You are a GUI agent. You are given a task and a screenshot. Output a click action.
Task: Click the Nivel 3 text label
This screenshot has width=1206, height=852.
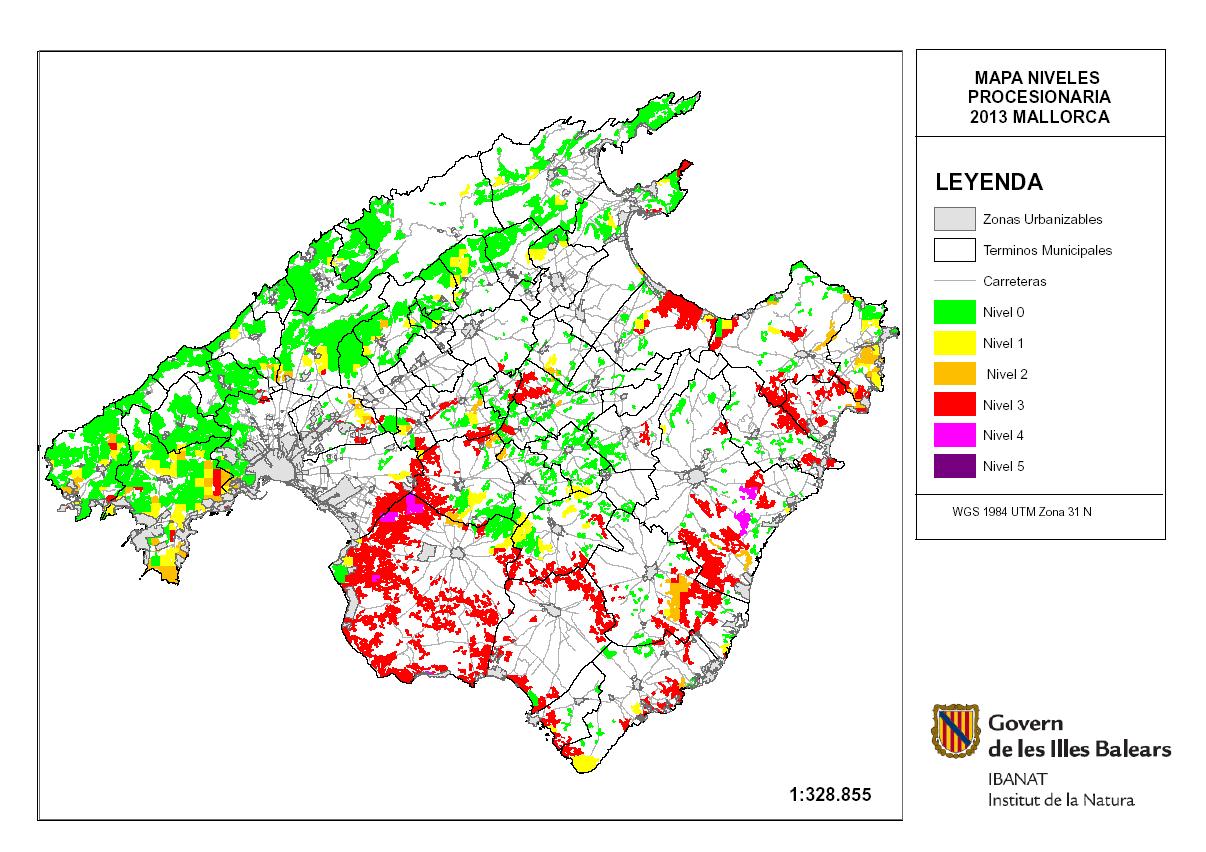tap(1003, 405)
